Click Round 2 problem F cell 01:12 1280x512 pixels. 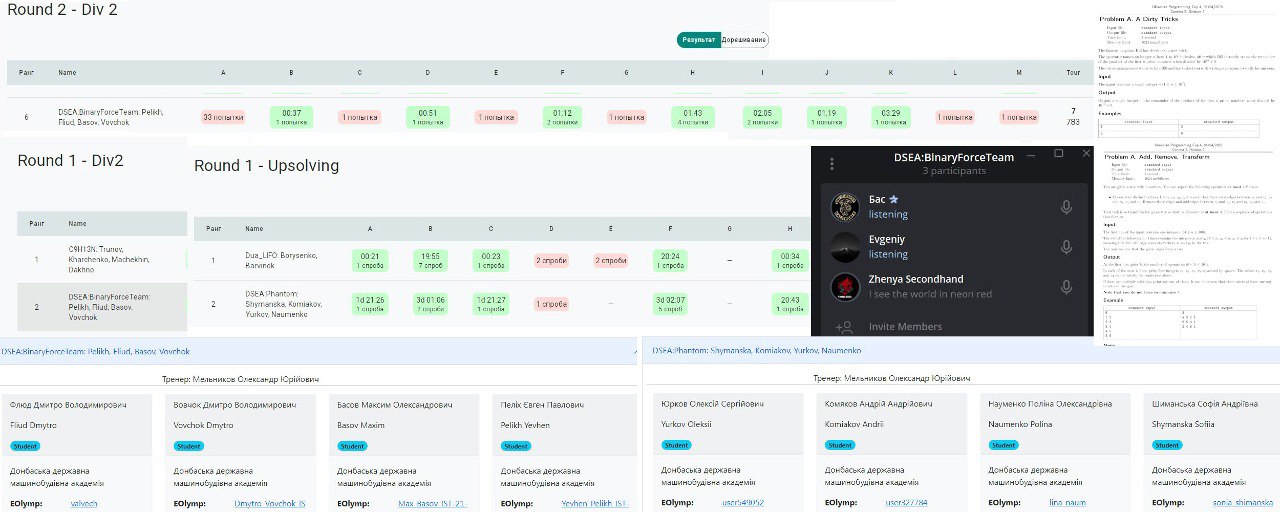point(564,117)
